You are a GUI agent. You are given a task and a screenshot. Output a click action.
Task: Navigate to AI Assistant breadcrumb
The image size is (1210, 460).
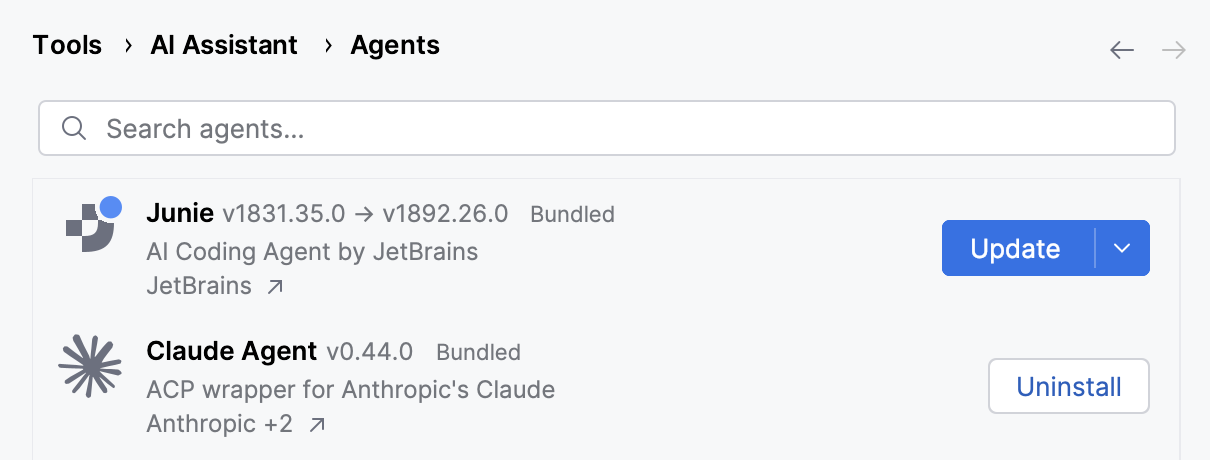(x=224, y=45)
